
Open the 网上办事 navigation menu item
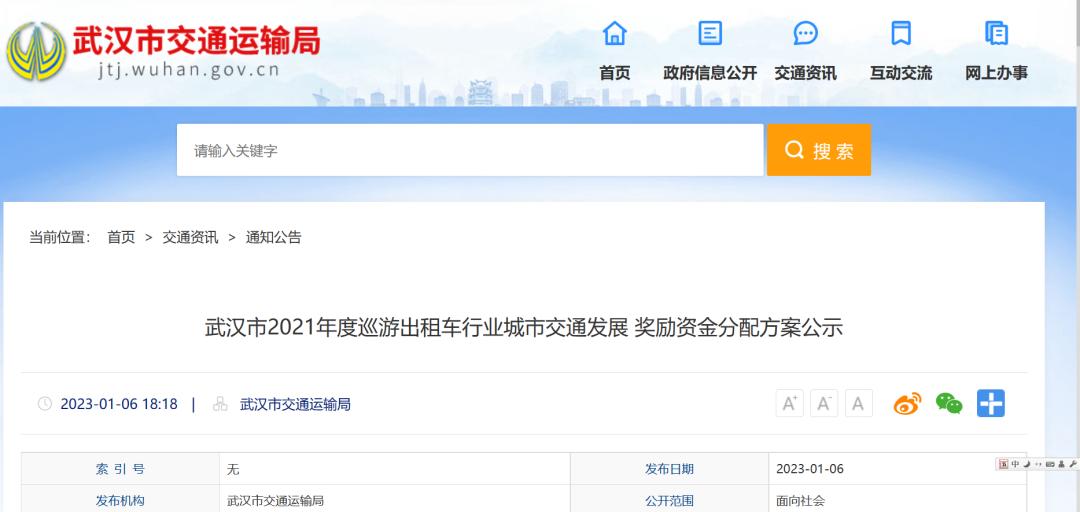coord(996,73)
